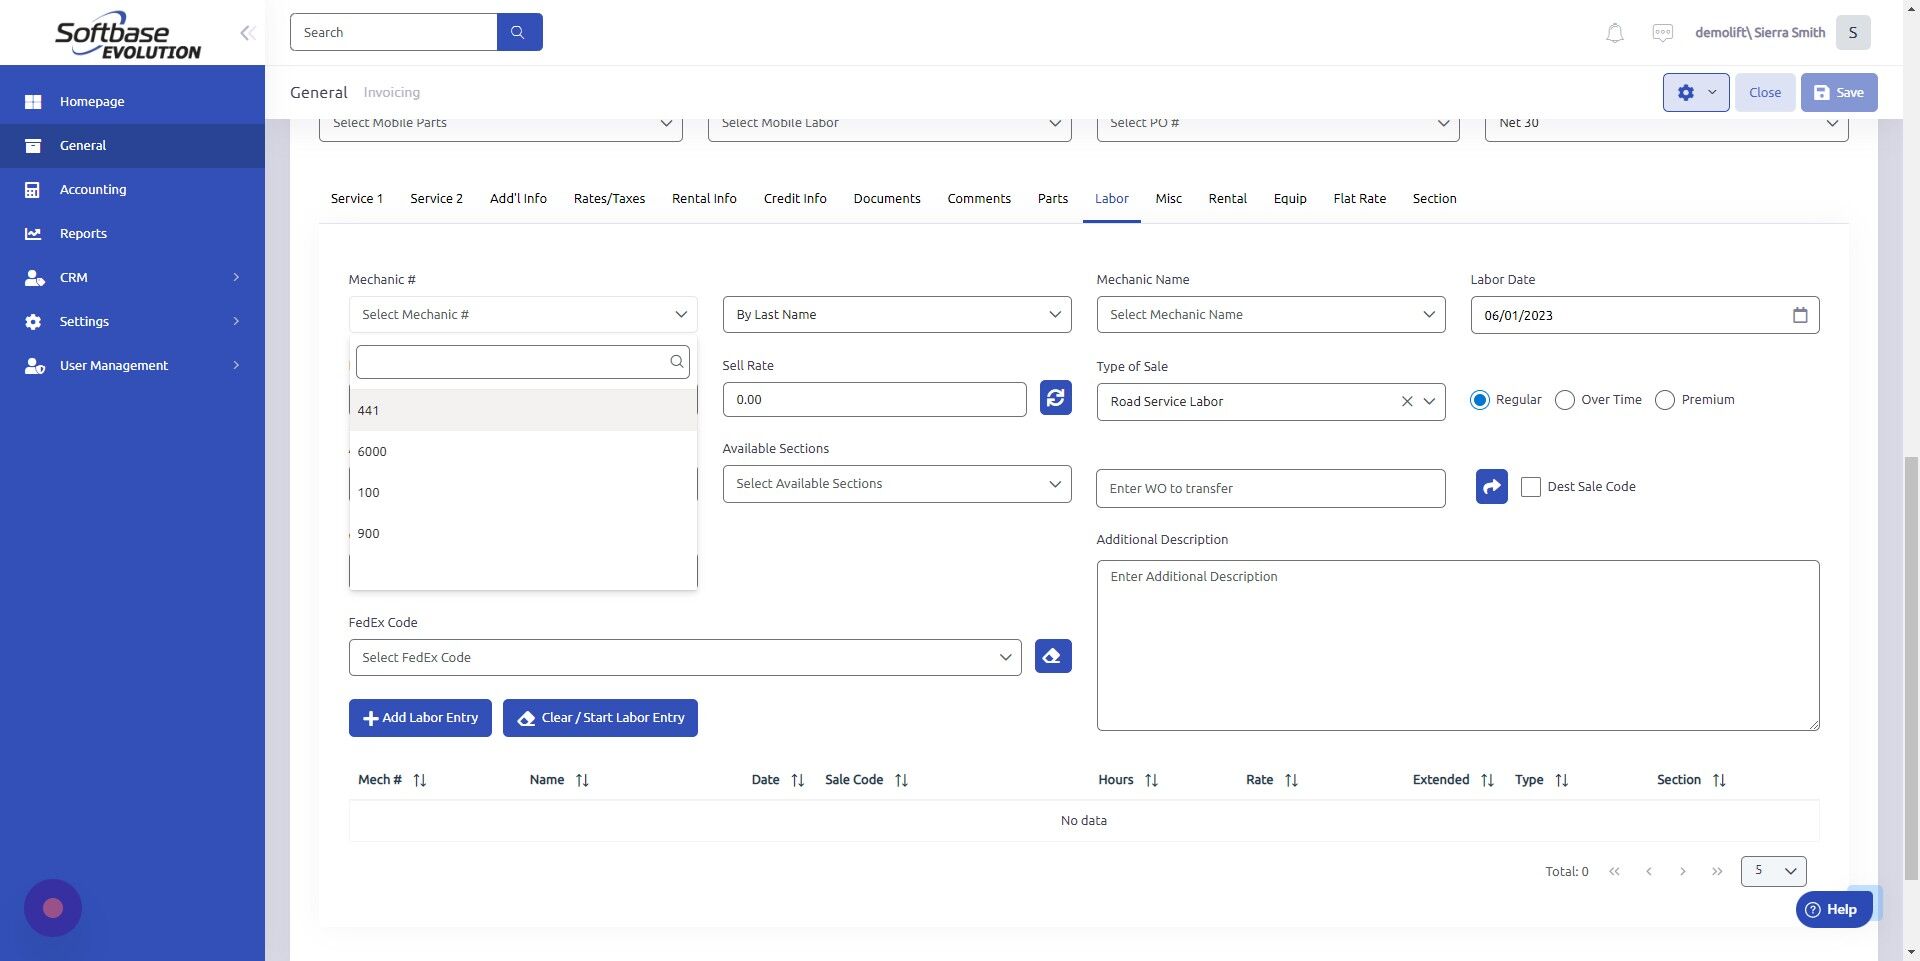1920x961 pixels.
Task: Clear FedEx Code using the eraser icon
Action: [x=1052, y=656]
